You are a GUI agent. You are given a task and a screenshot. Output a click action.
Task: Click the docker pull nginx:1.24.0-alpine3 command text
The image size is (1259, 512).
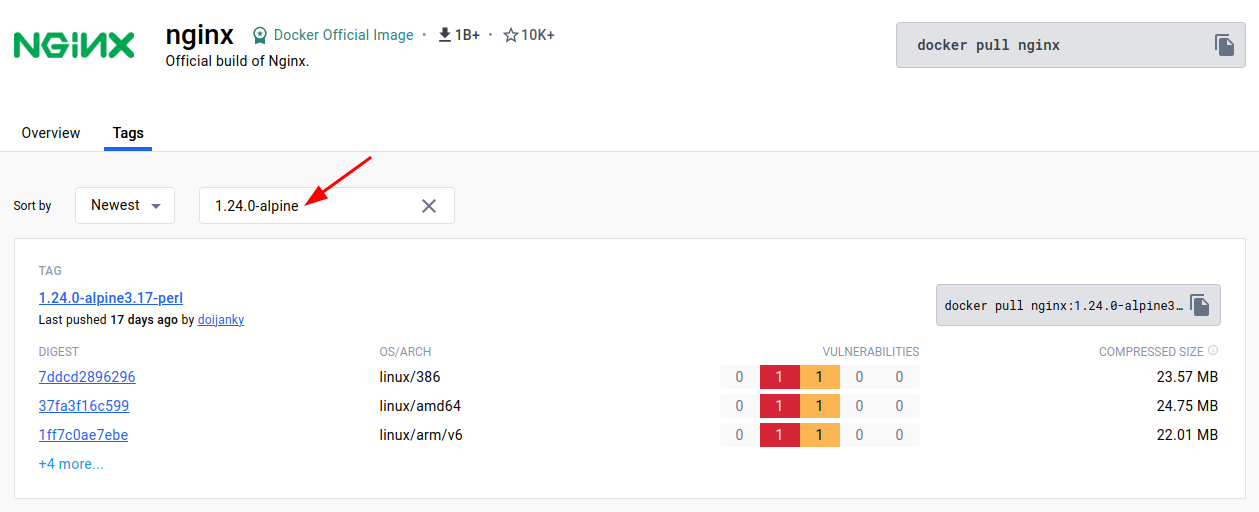pos(1063,305)
